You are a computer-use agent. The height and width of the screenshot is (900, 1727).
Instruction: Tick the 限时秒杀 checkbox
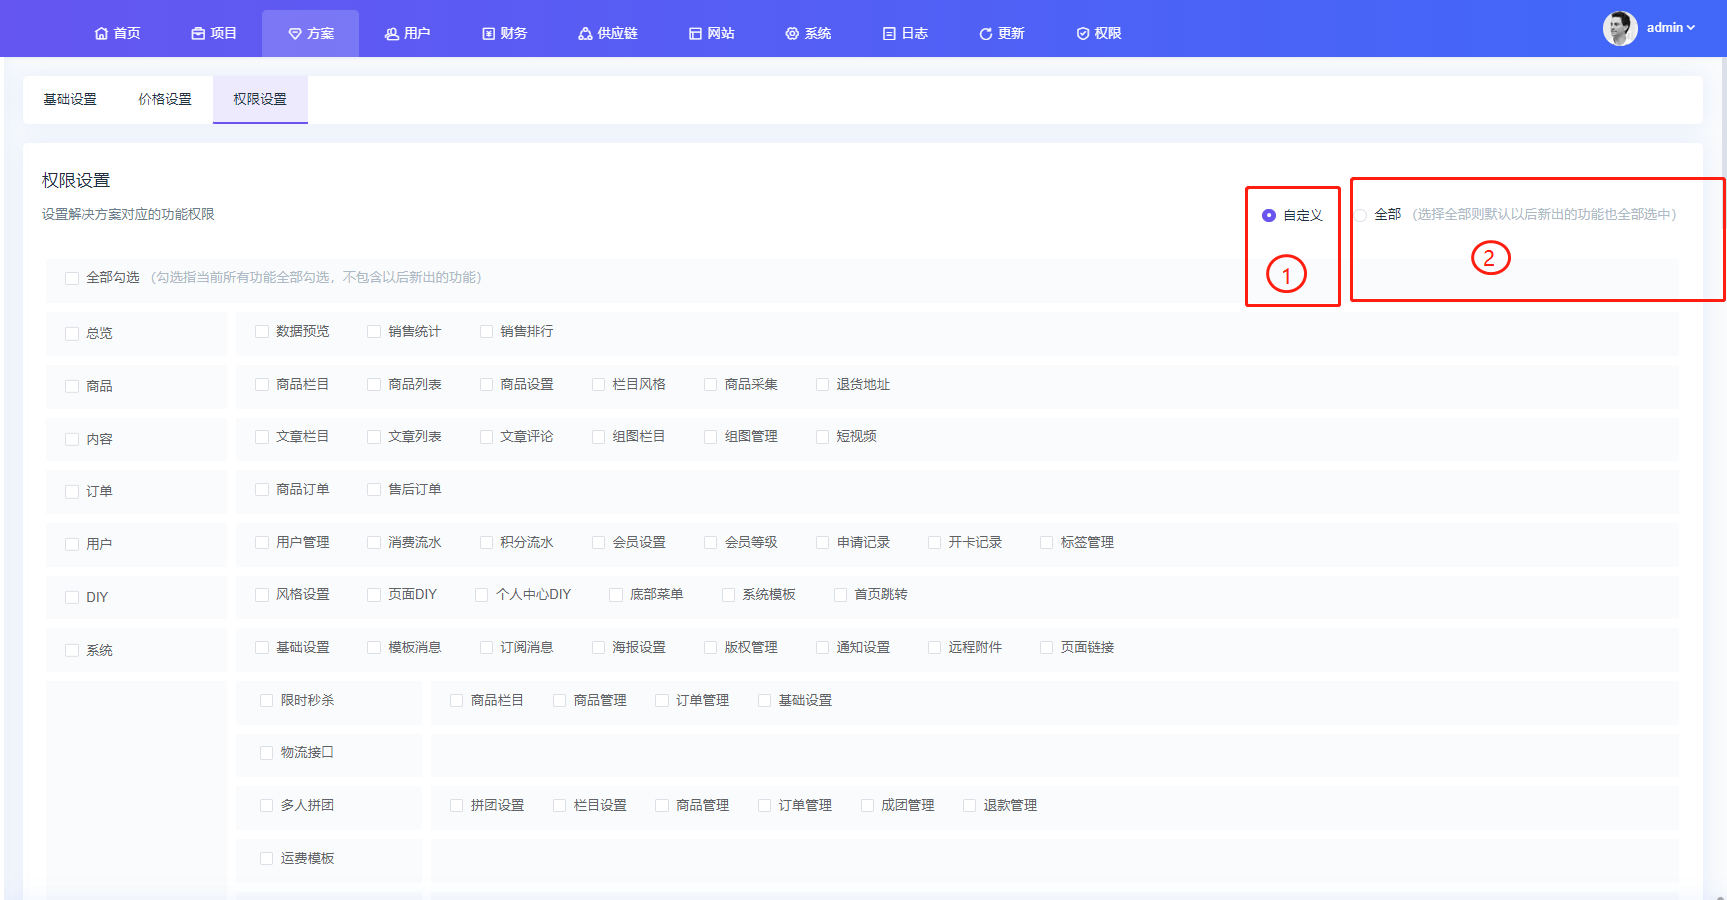click(x=266, y=701)
